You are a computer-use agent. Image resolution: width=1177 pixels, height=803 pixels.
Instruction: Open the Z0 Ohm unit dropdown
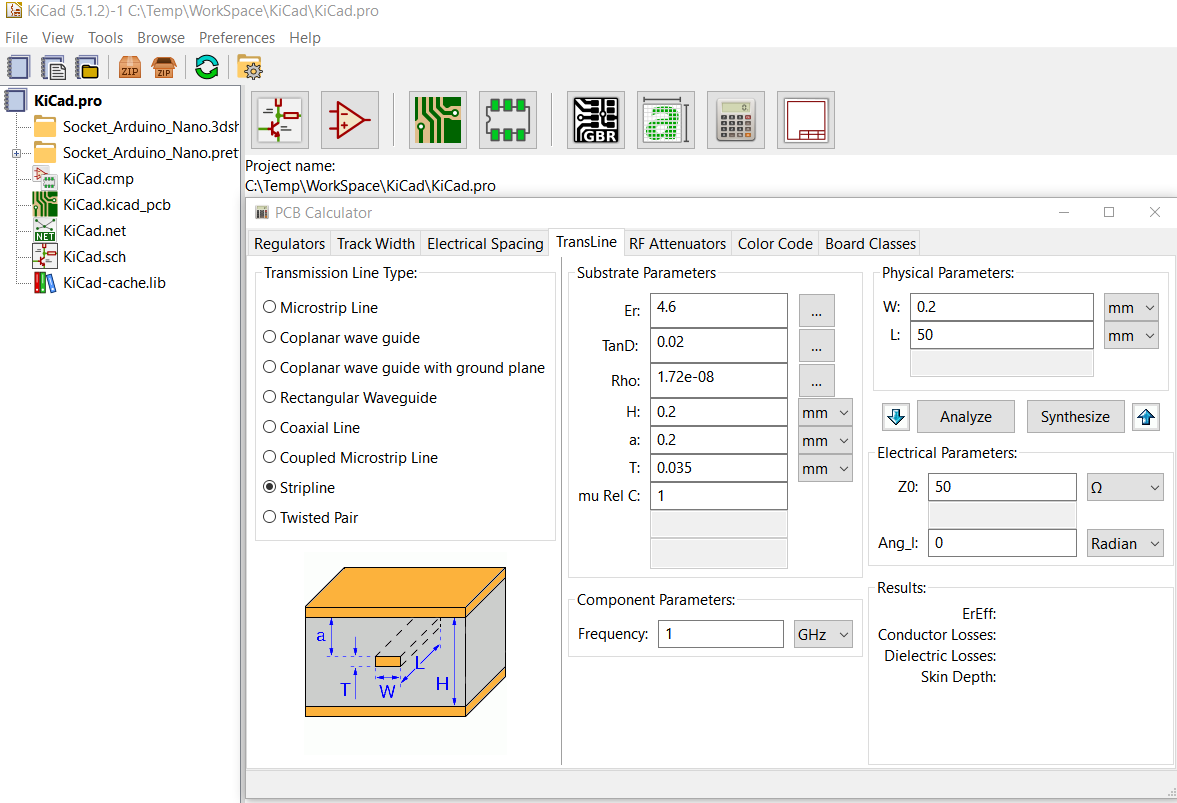[x=1125, y=488]
